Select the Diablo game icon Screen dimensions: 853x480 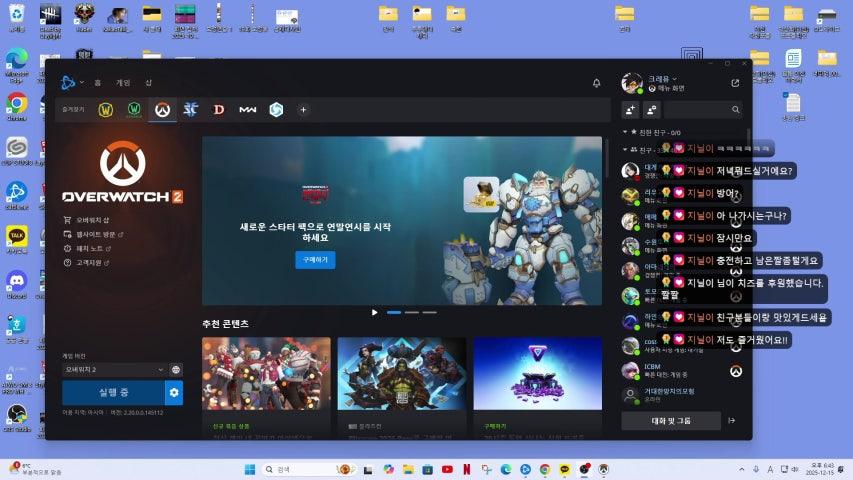(218, 110)
